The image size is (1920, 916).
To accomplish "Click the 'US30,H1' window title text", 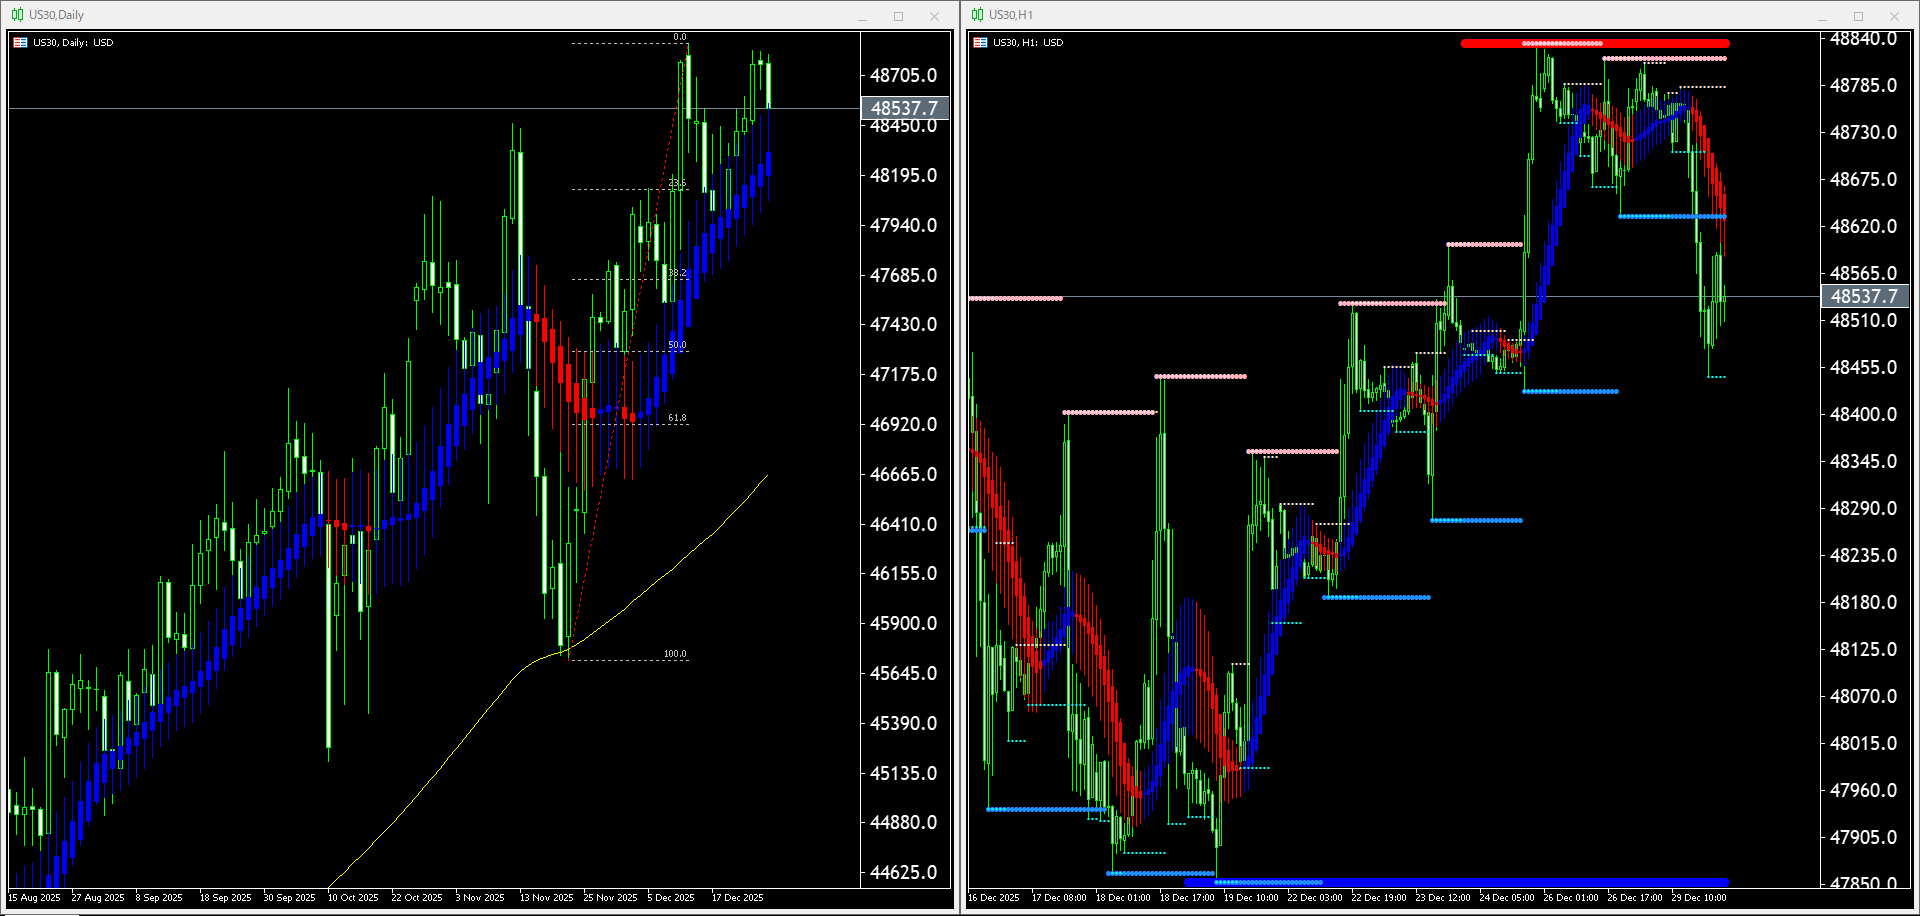I will click(1011, 15).
